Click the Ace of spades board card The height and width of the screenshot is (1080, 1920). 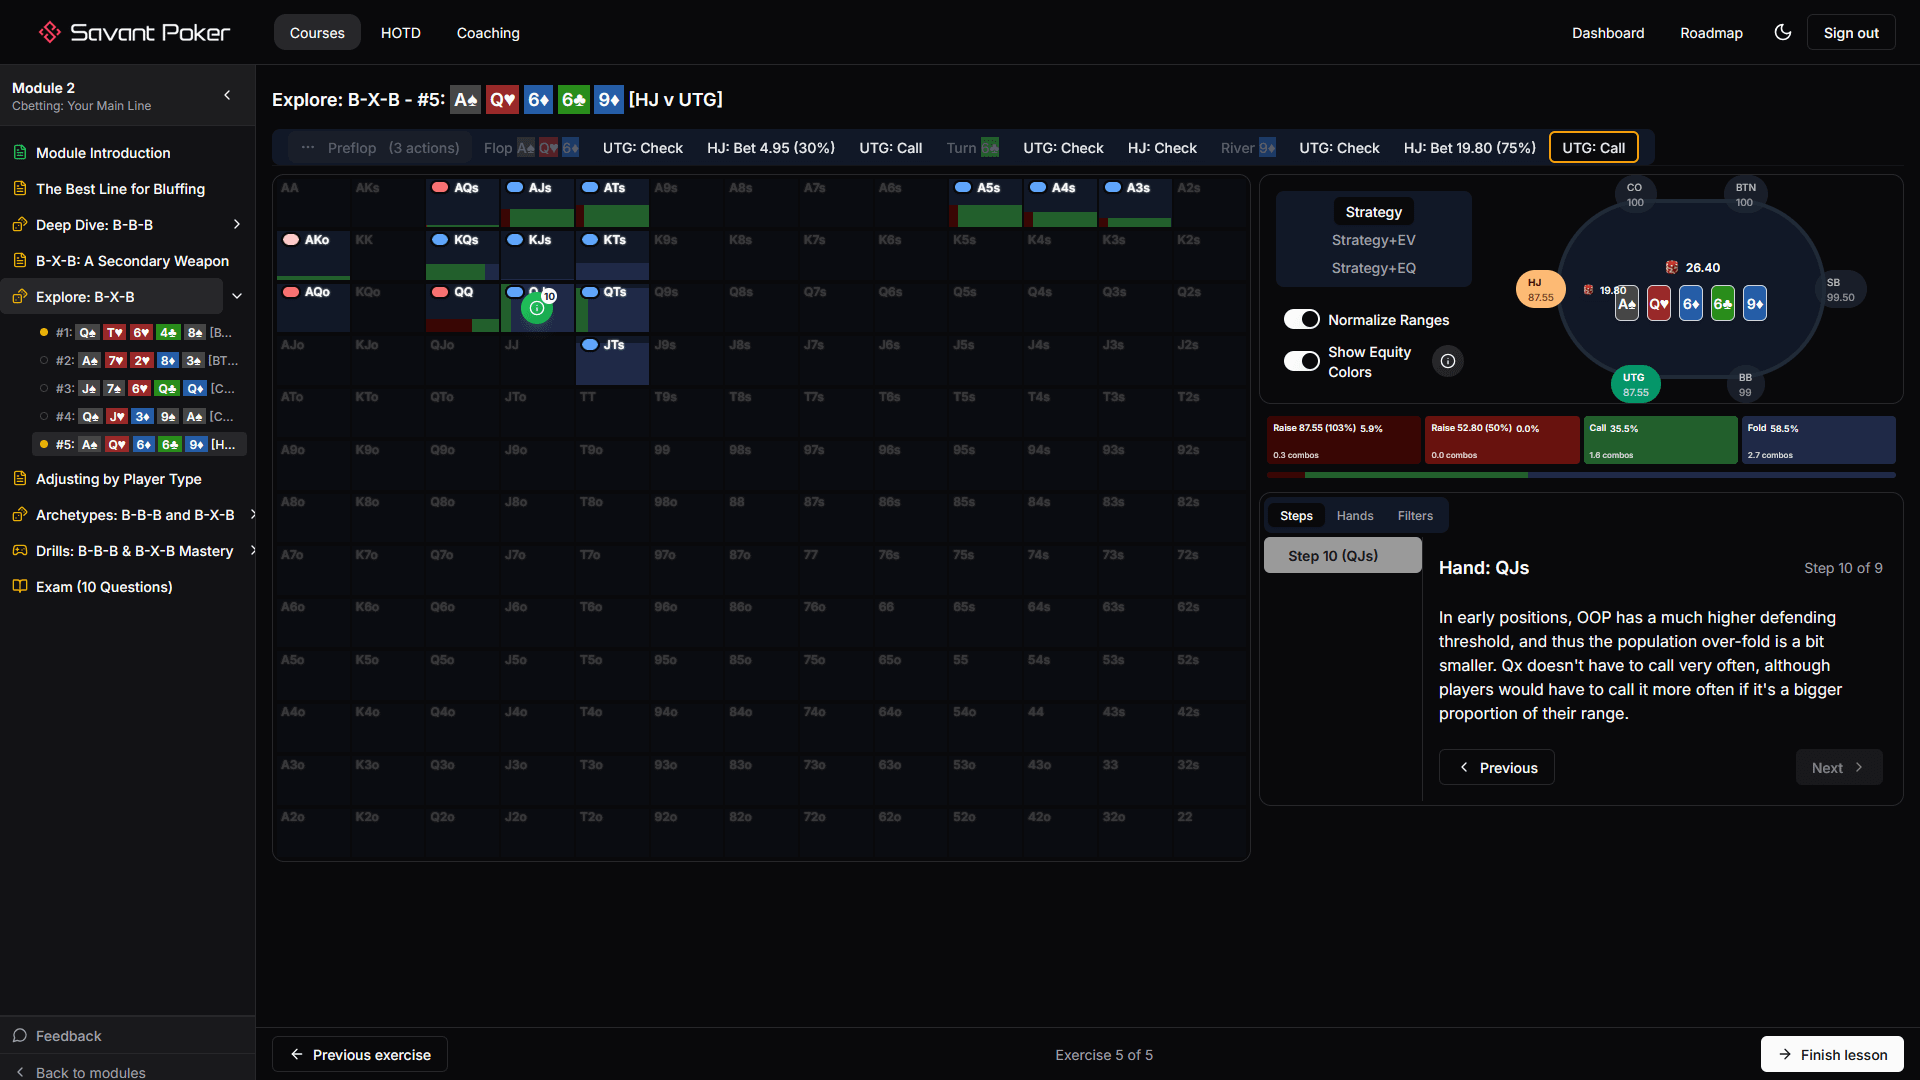pos(1627,304)
